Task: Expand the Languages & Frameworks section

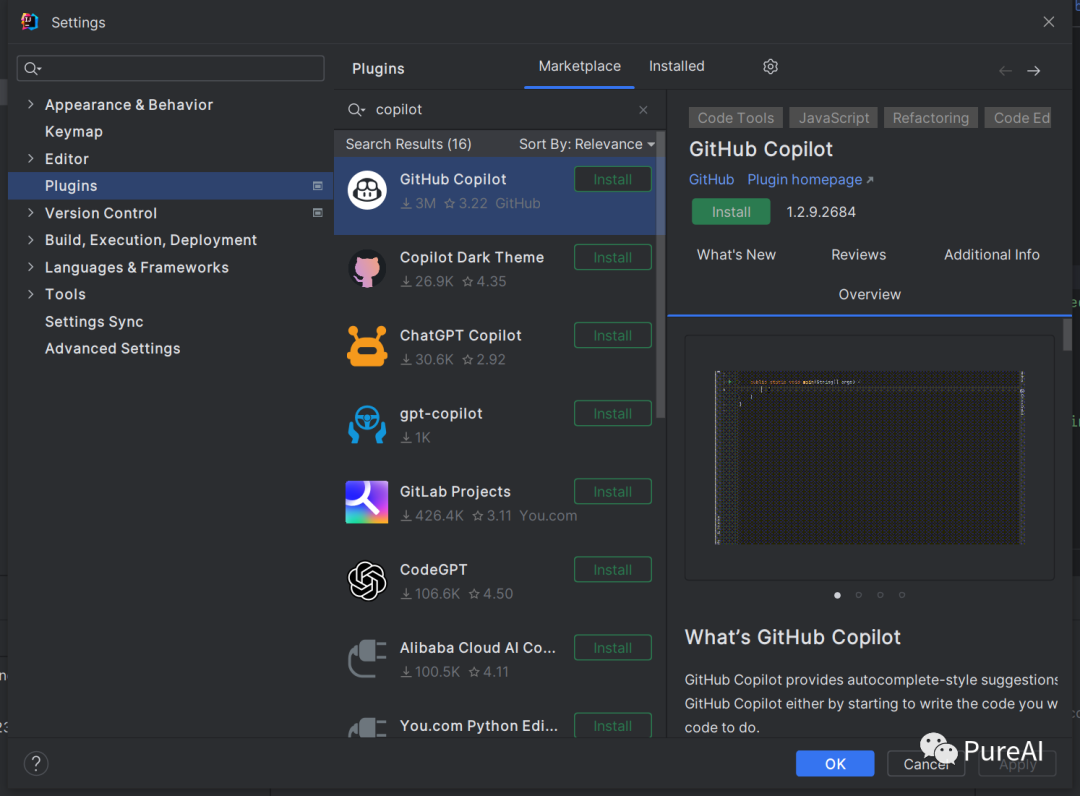Action: [28, 267]
